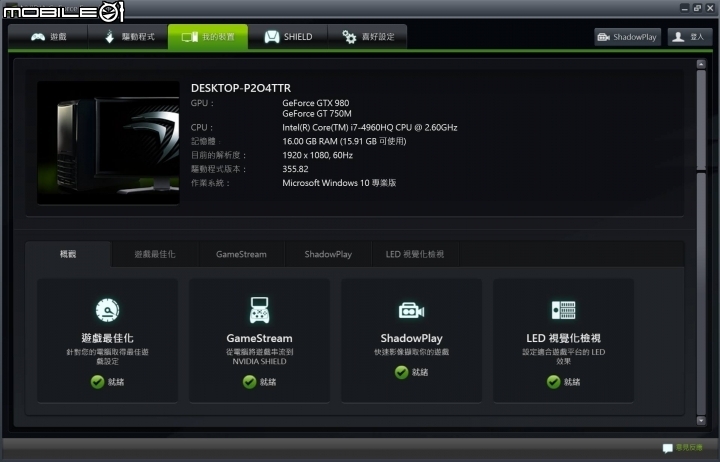Click the GameStream card title
The width and height of the screenshot is (720, 462).
tap(259, 338)
